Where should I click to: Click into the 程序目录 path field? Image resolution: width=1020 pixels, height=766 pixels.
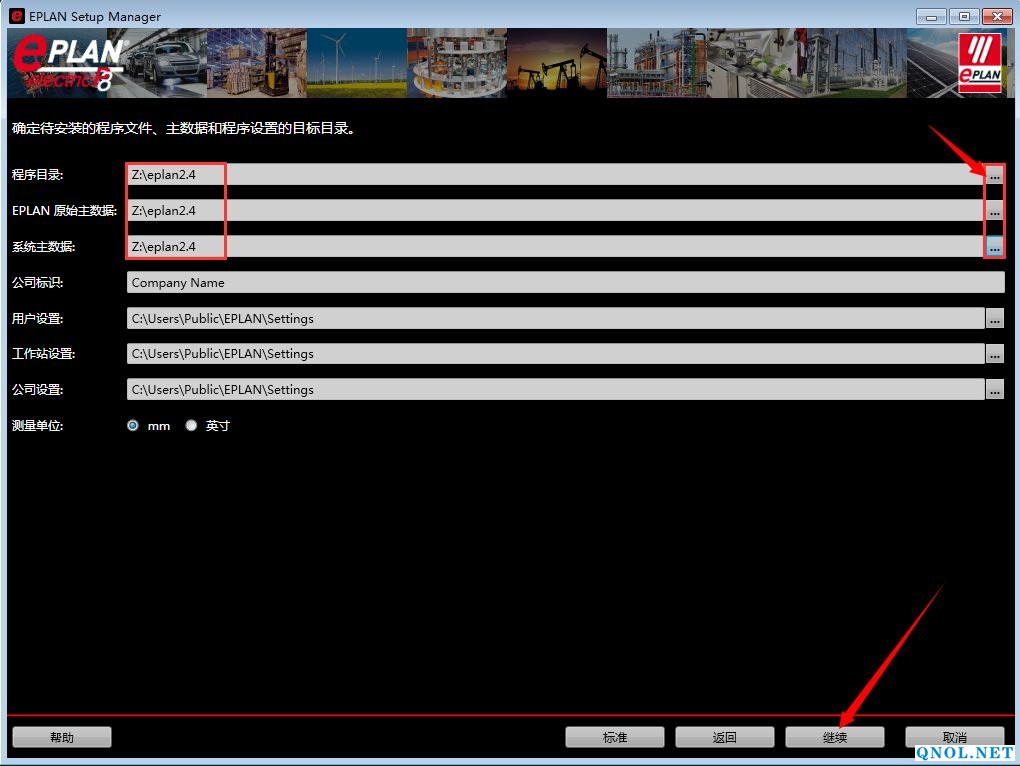(x=555, y=175)
